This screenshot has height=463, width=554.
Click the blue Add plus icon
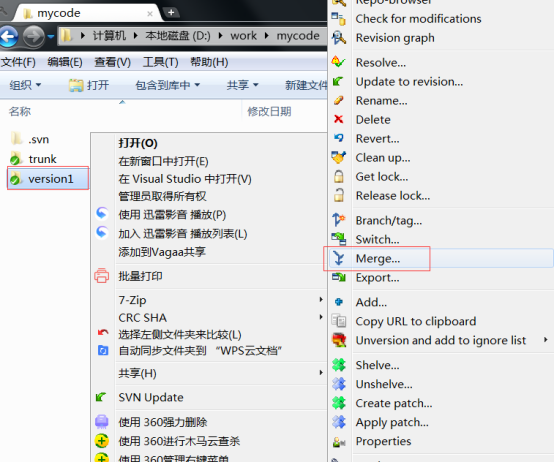point(339,302)
